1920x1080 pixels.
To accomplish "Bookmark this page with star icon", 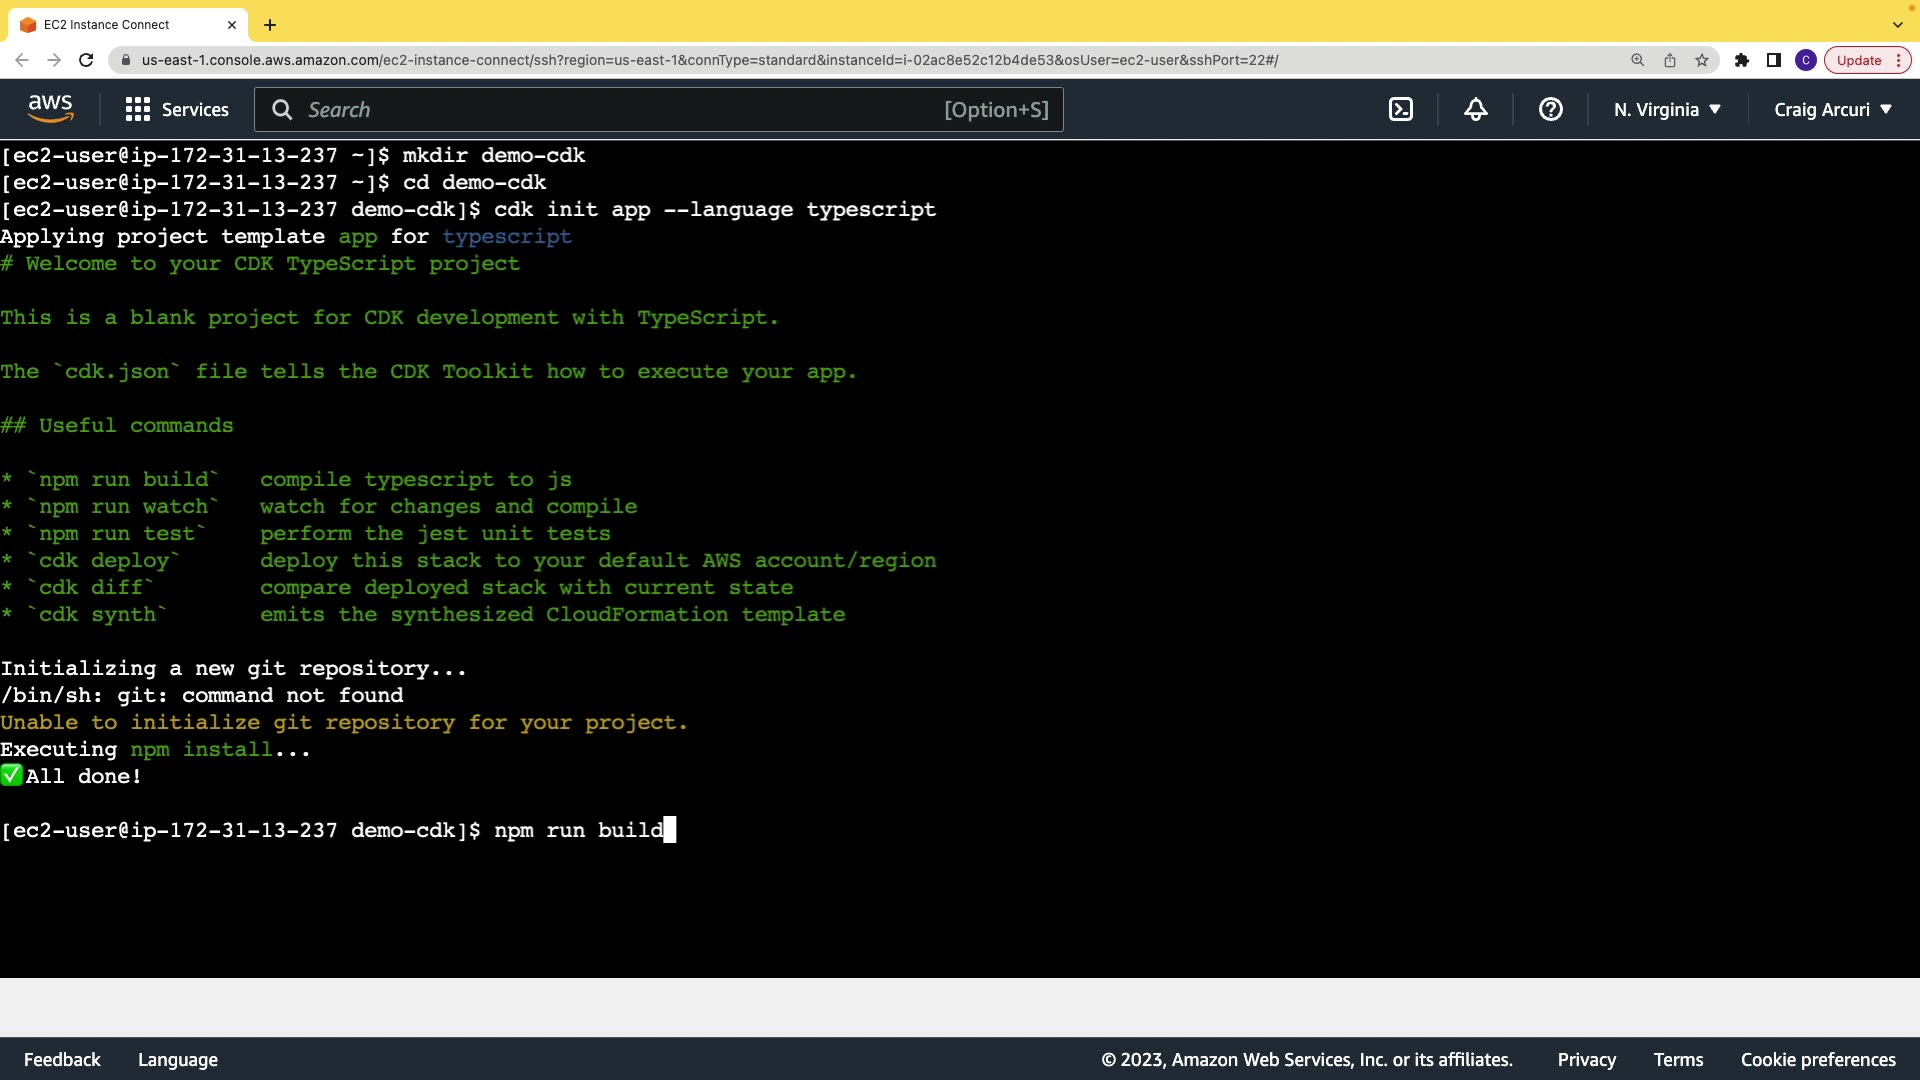I will point(1702,60).
